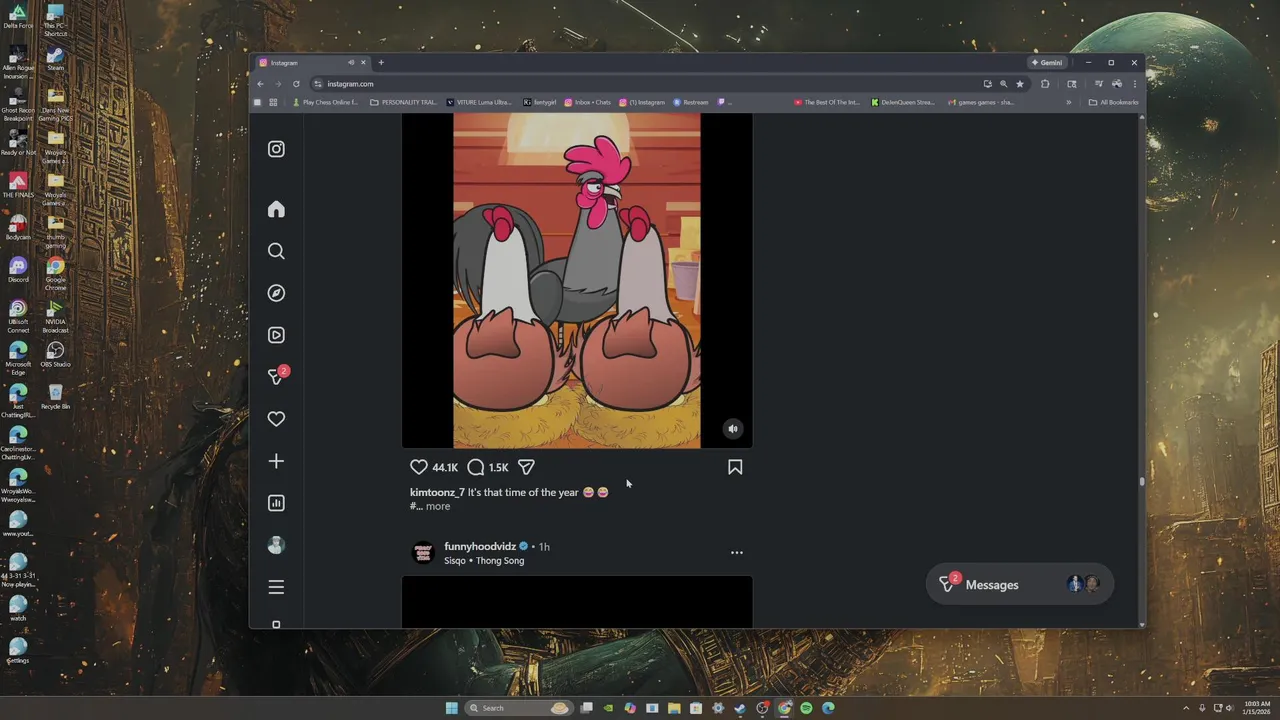Expand kimtoonz_7 caption with more

(x=438, y=506)
